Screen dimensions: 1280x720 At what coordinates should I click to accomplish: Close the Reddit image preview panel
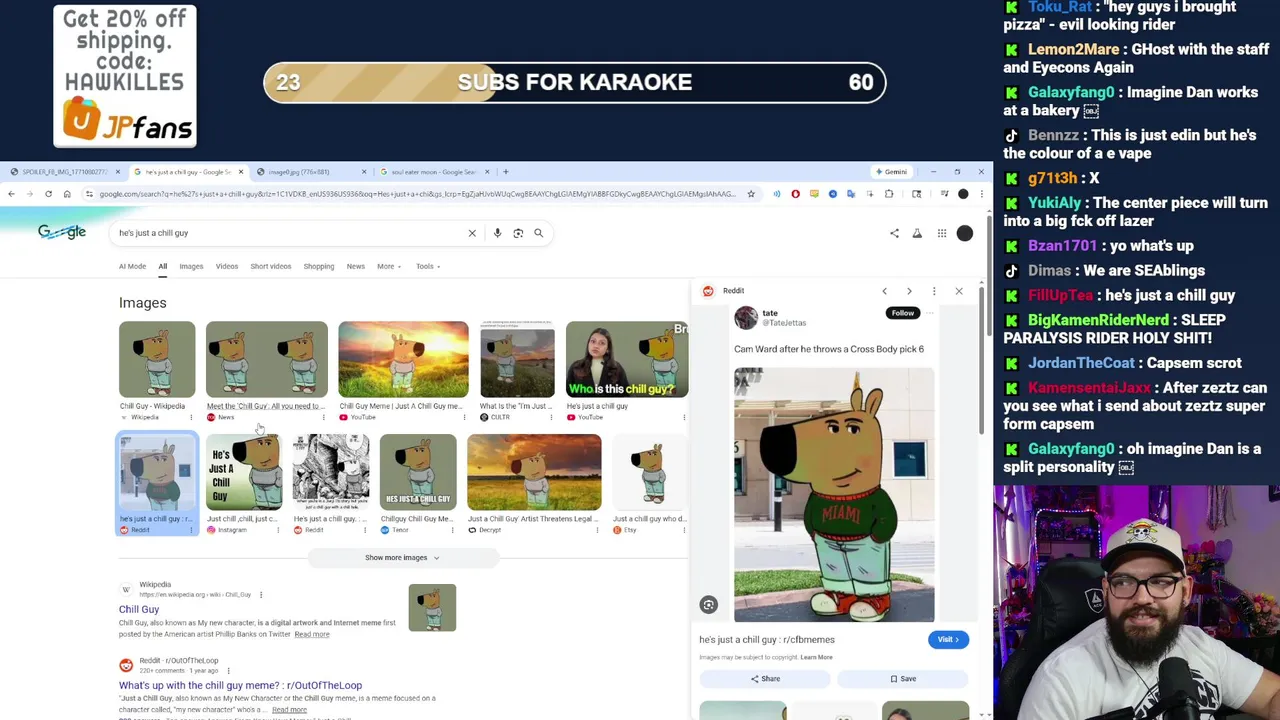tap(958, 291)
